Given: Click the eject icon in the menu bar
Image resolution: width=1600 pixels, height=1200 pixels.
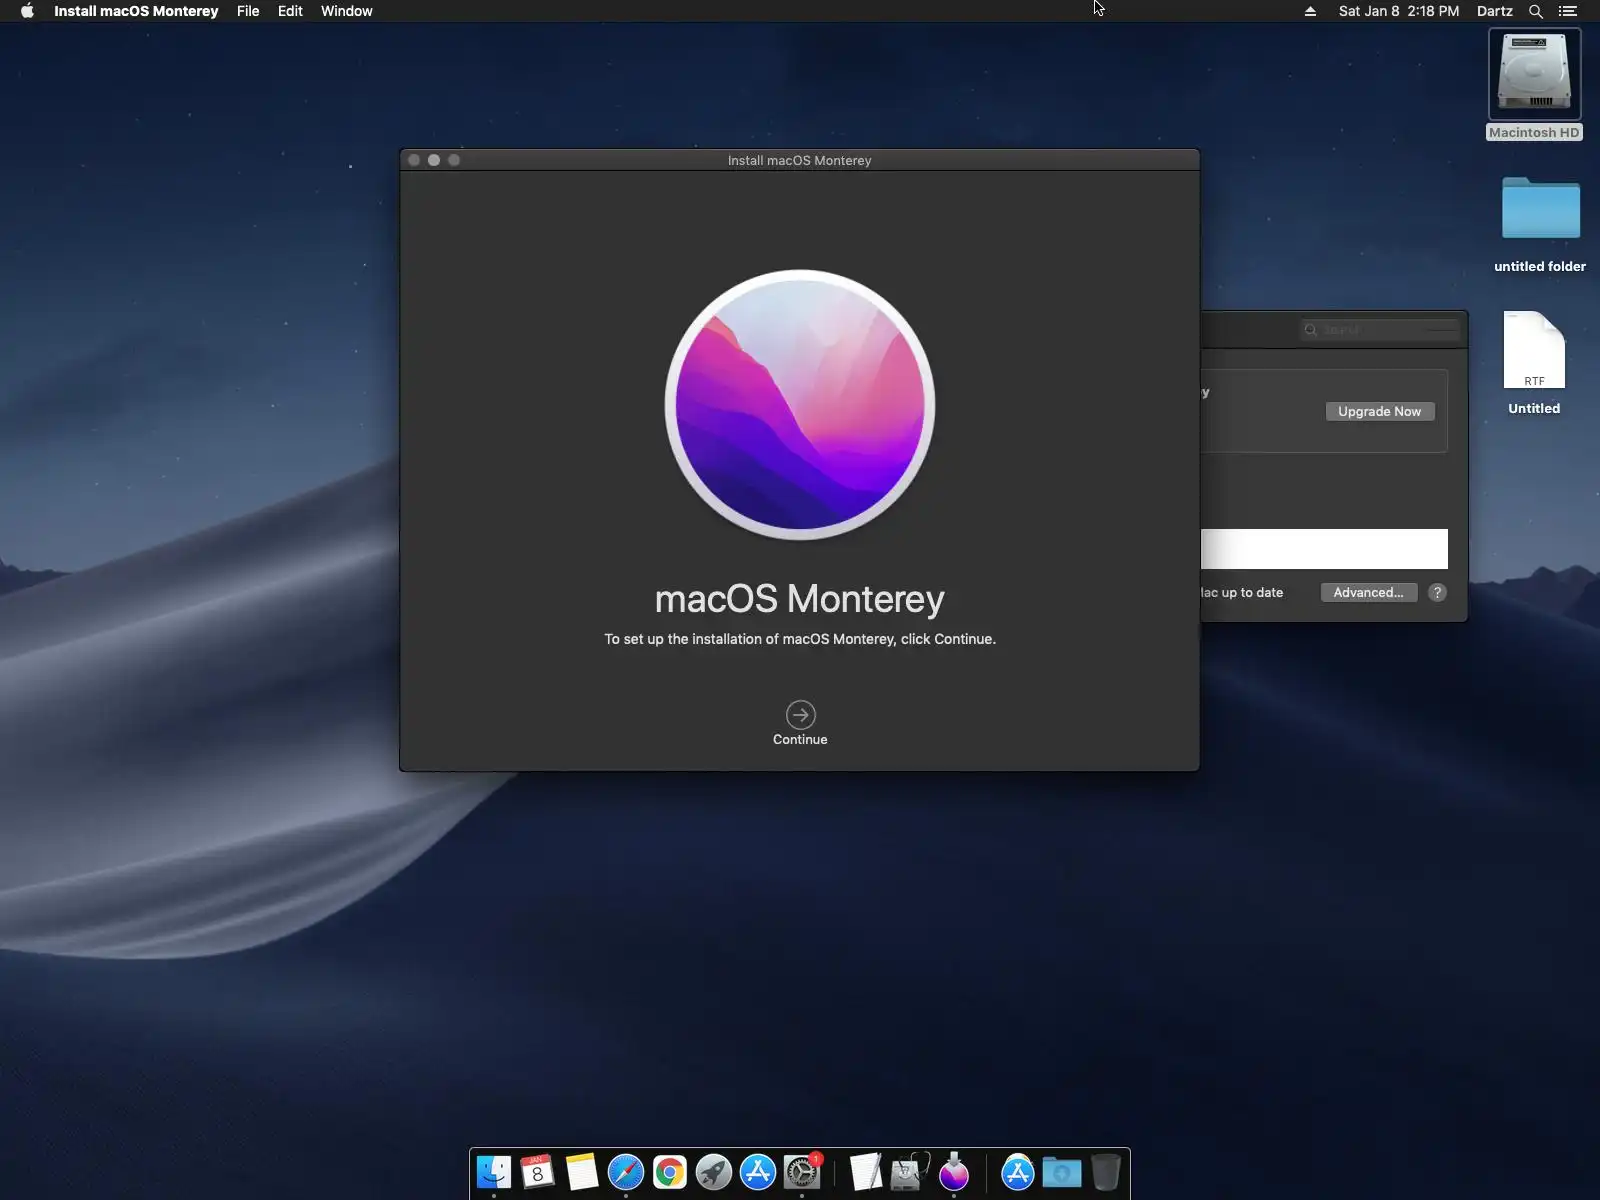Looking at the screenshot, I should 1310,11.
